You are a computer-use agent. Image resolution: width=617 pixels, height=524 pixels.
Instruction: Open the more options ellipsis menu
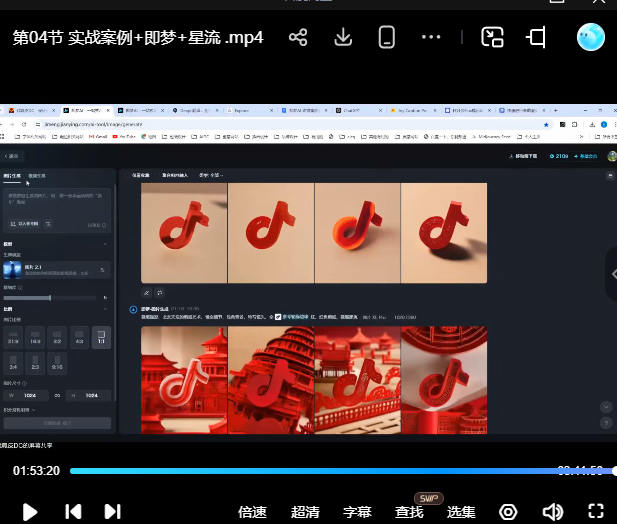(431, 38)
